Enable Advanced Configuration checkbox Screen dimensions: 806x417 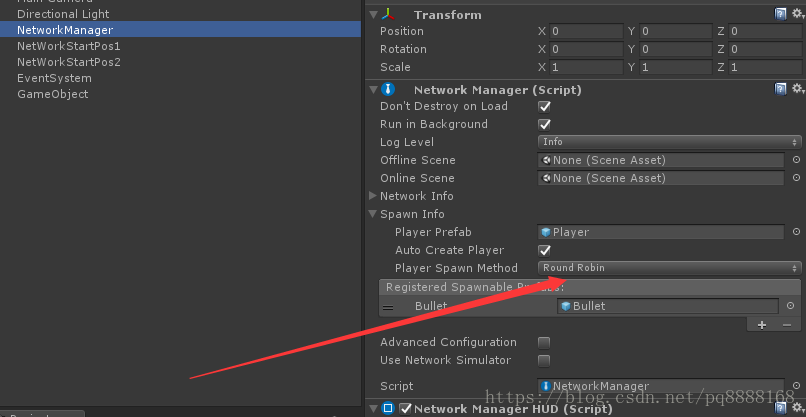[x=544, y=342]
